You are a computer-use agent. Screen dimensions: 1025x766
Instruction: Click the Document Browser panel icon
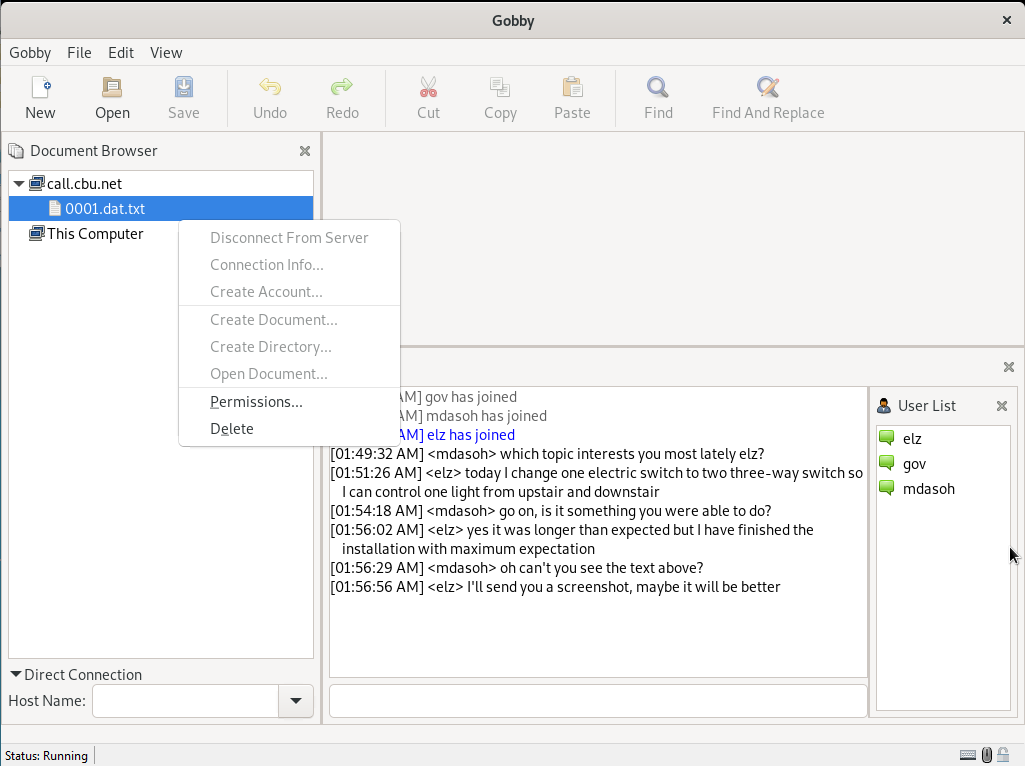coord(16,151)
